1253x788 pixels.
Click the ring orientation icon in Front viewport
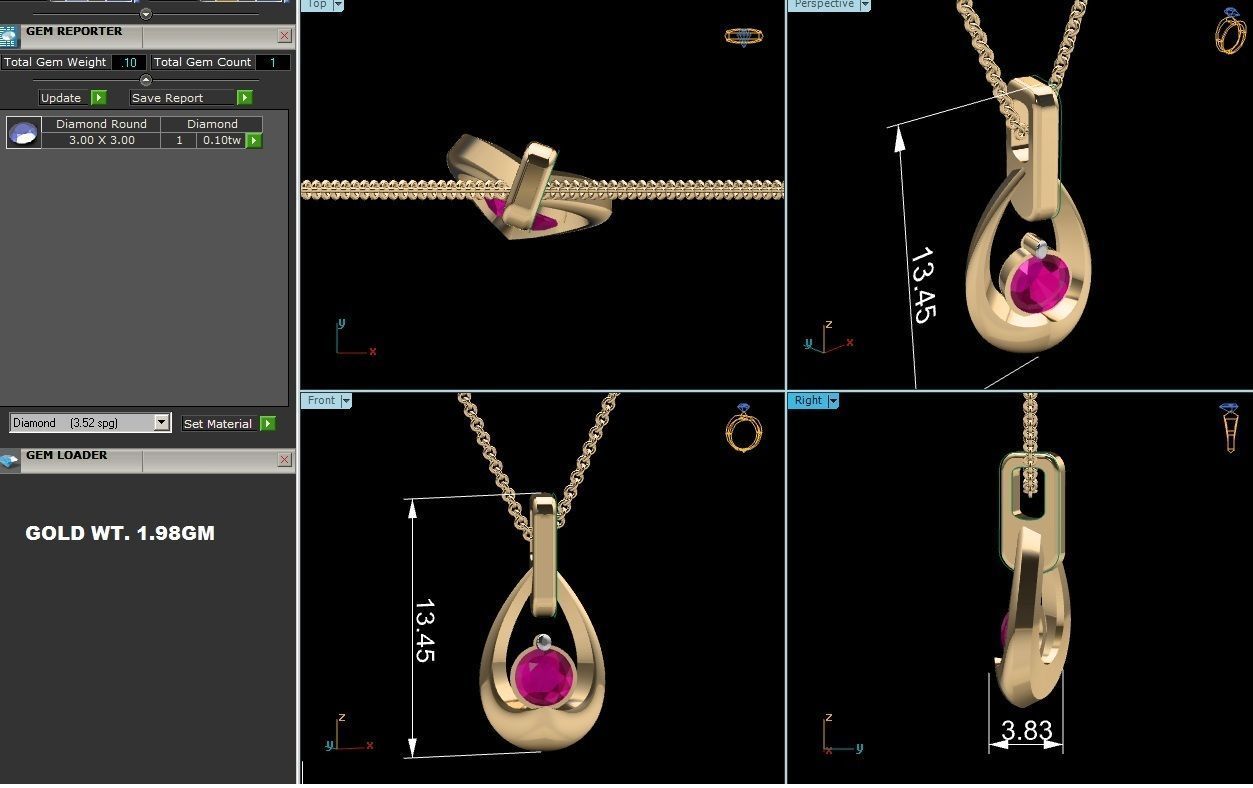coord(743,428)
